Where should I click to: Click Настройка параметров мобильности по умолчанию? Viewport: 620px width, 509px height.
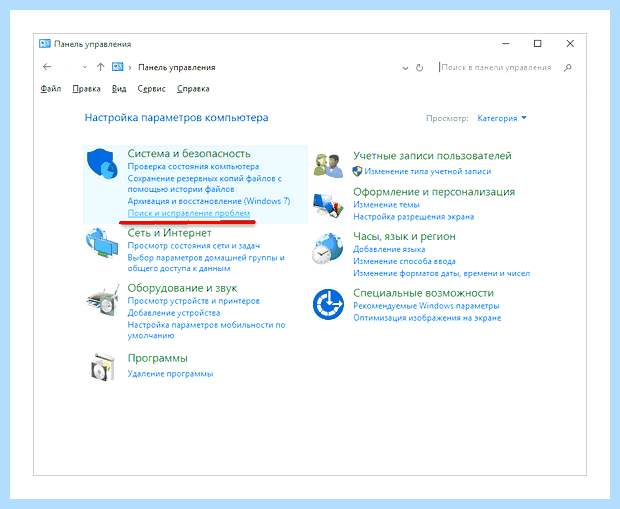coord(206,330)
